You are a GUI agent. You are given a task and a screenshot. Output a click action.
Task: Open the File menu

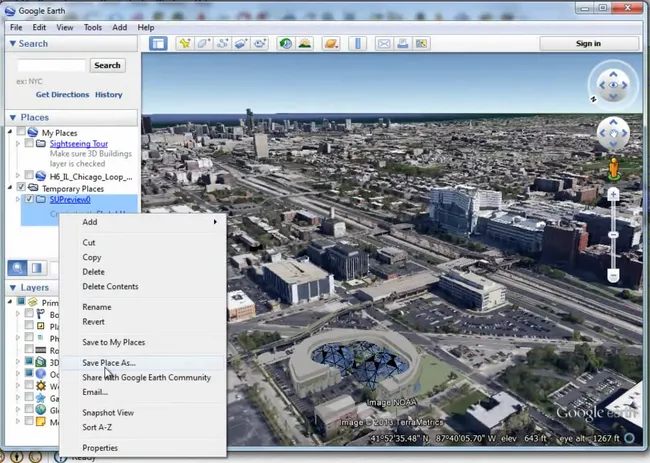click(16, 27)
